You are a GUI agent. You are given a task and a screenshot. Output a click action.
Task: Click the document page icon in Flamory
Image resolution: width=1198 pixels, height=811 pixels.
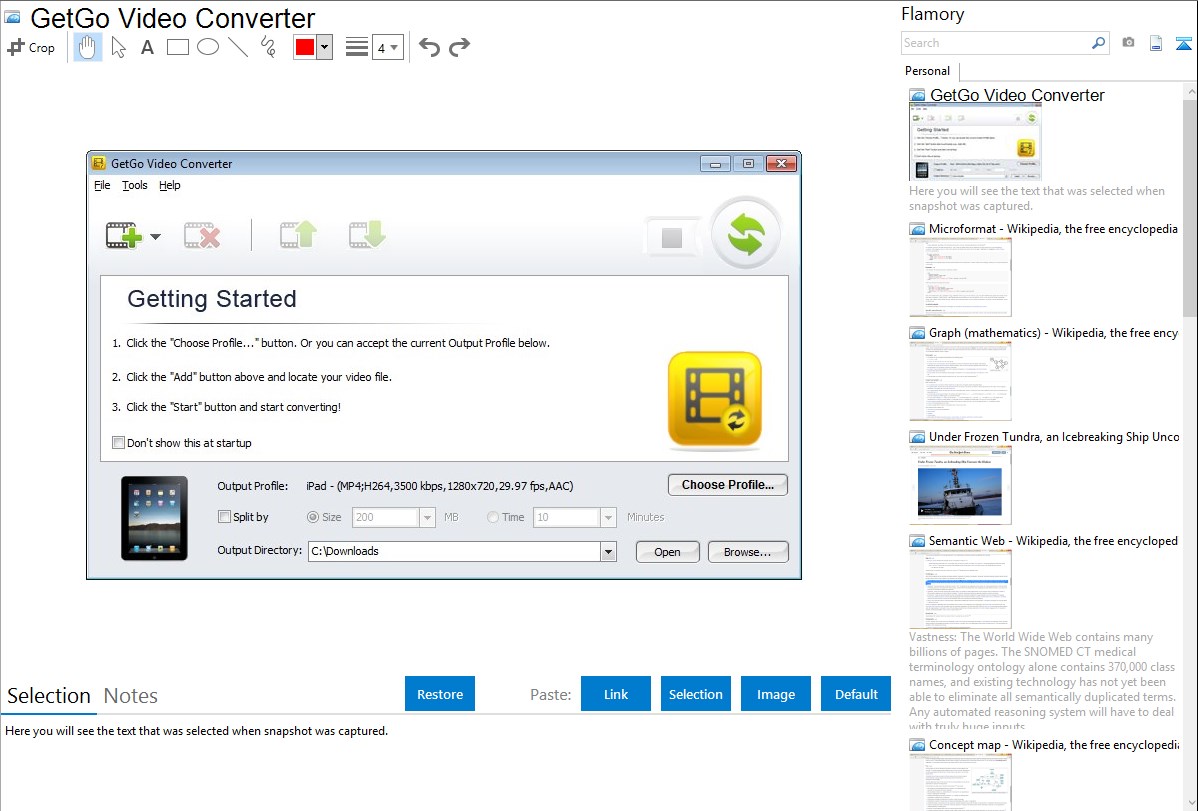pyautogui.click(x=1156, y=43)
